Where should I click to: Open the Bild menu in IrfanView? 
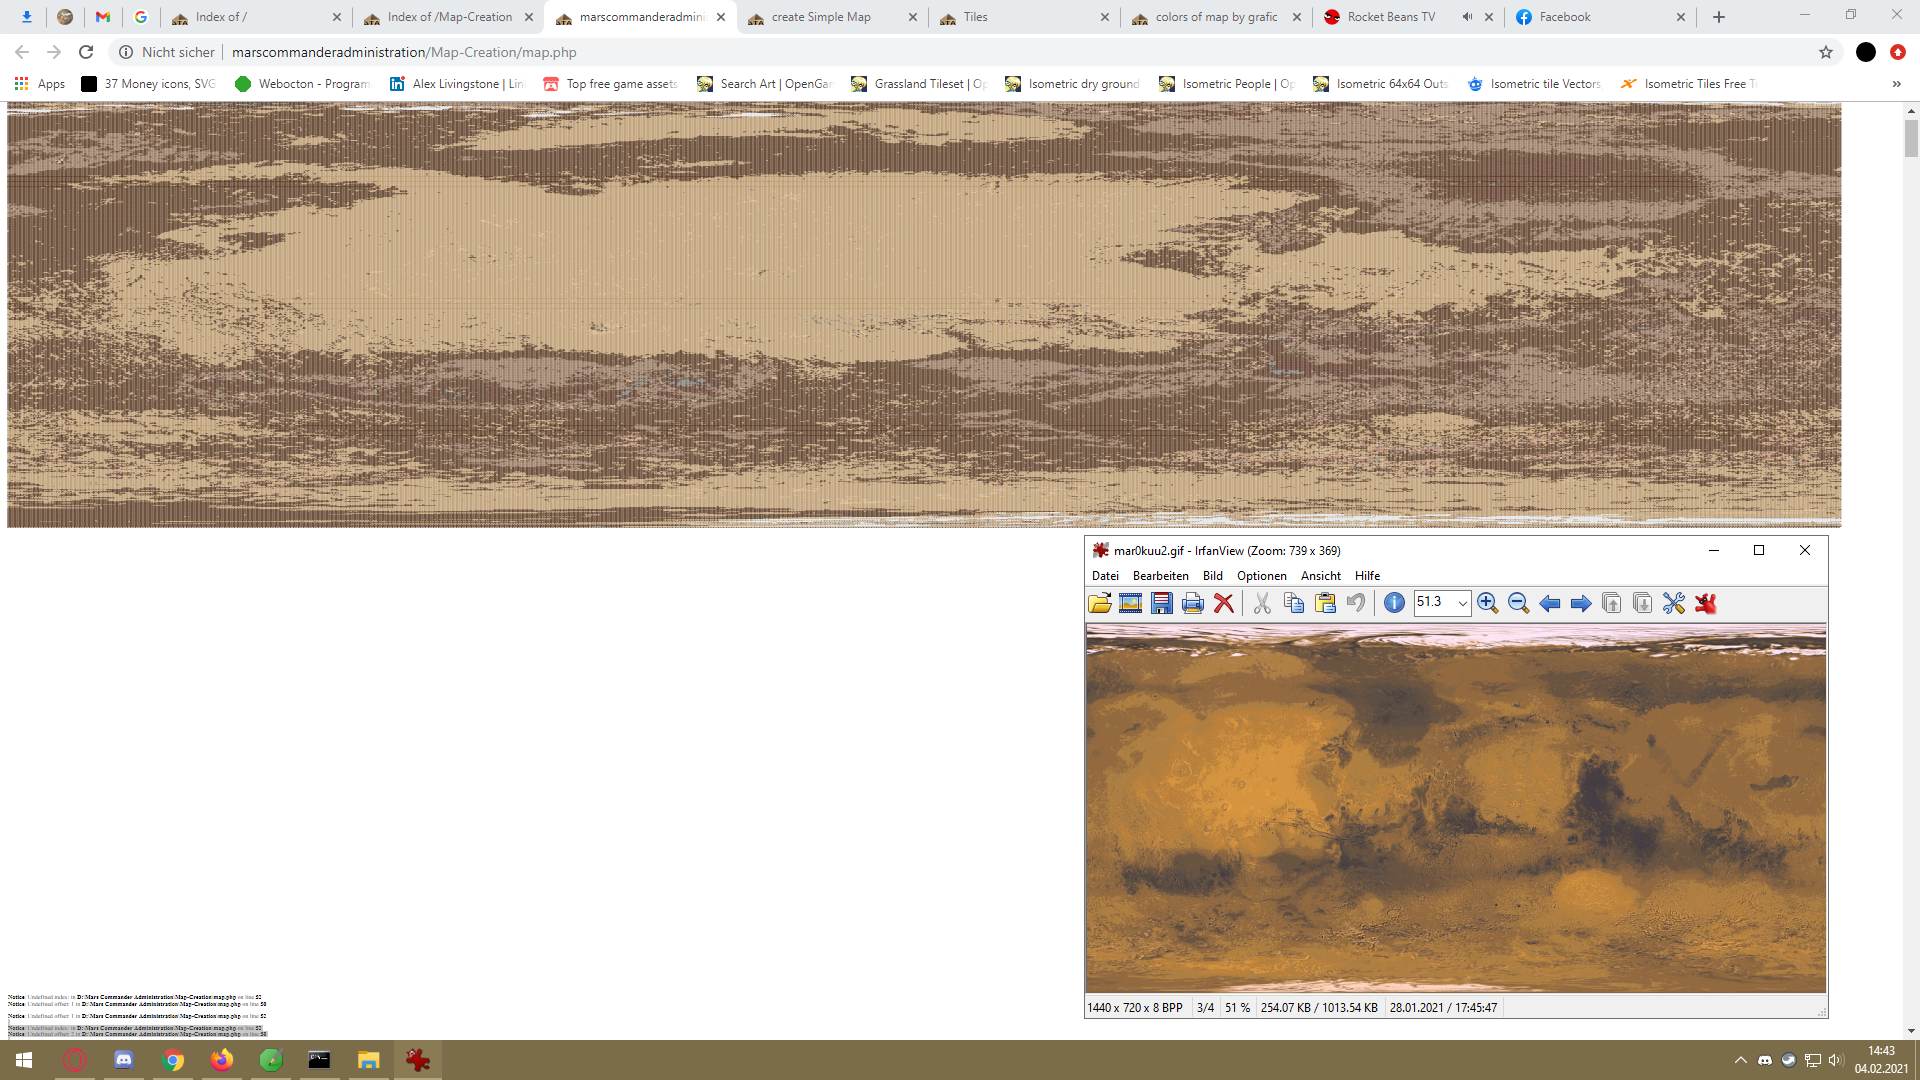pyautogui.click(x=1212, y=576)
